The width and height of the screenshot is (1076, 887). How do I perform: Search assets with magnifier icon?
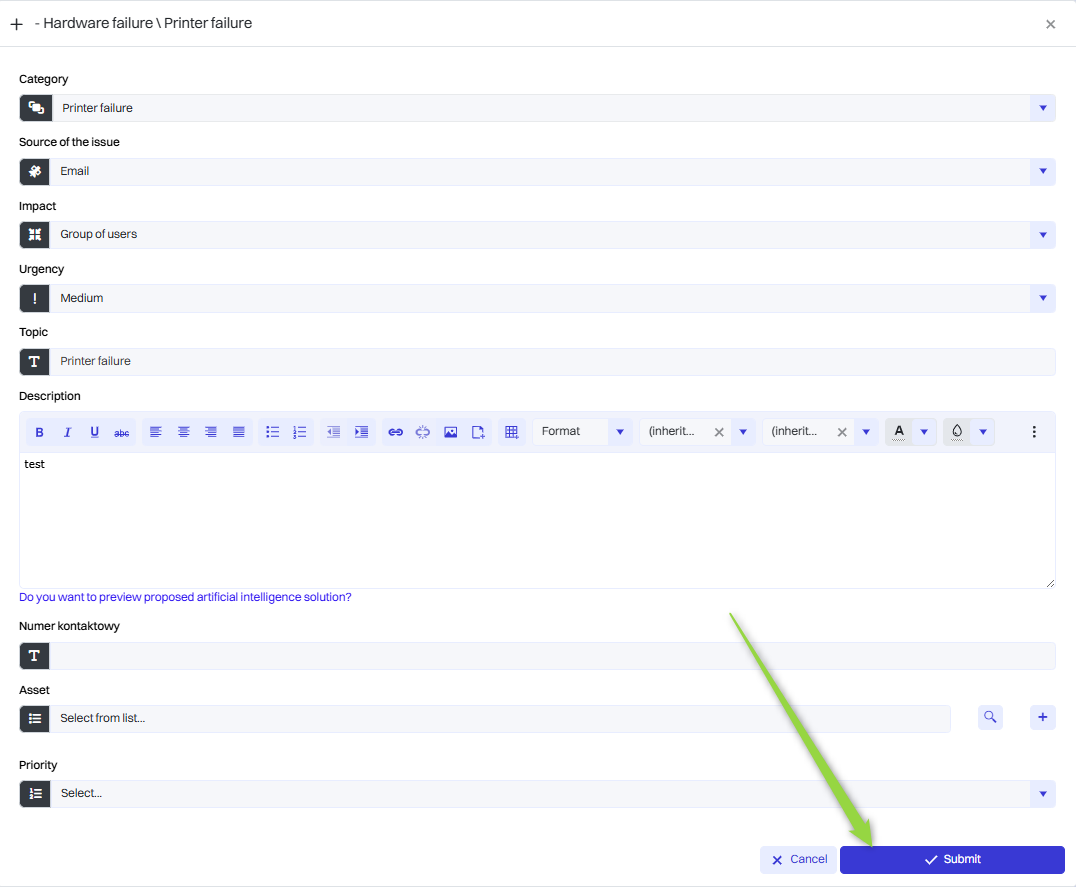point(990,717)
